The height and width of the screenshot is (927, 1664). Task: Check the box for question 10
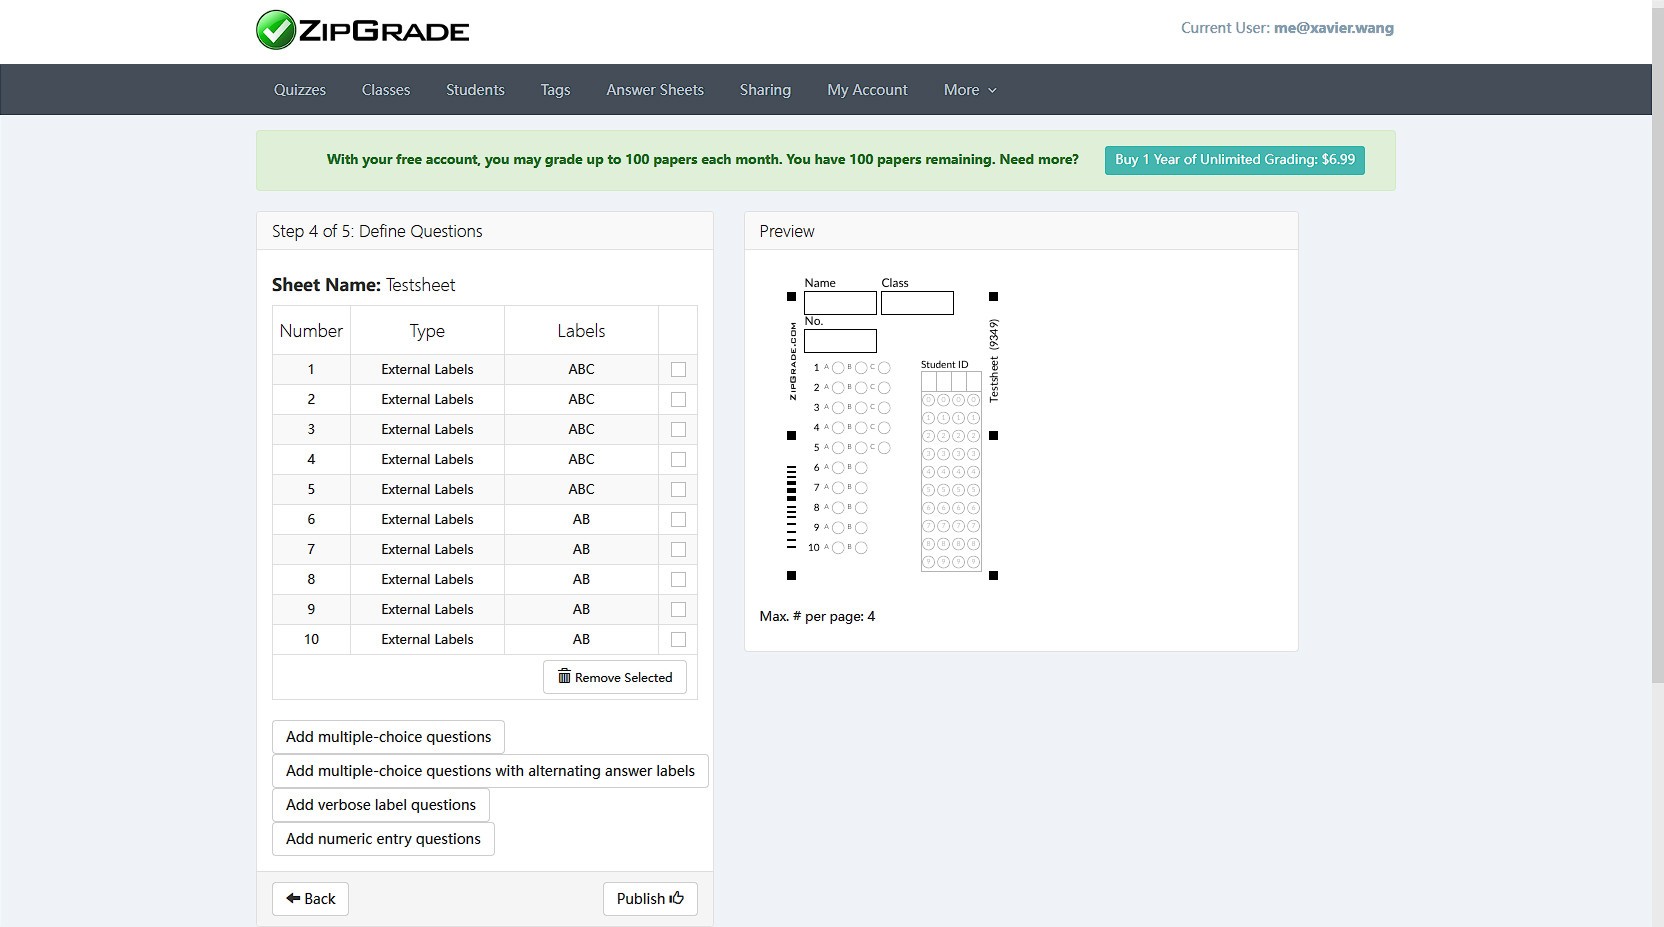678,639
